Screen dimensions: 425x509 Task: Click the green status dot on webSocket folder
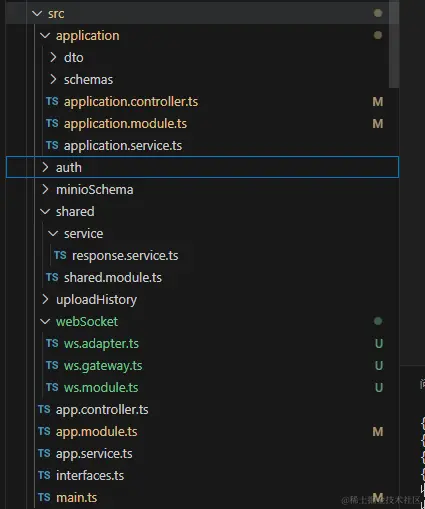point(378,321)
